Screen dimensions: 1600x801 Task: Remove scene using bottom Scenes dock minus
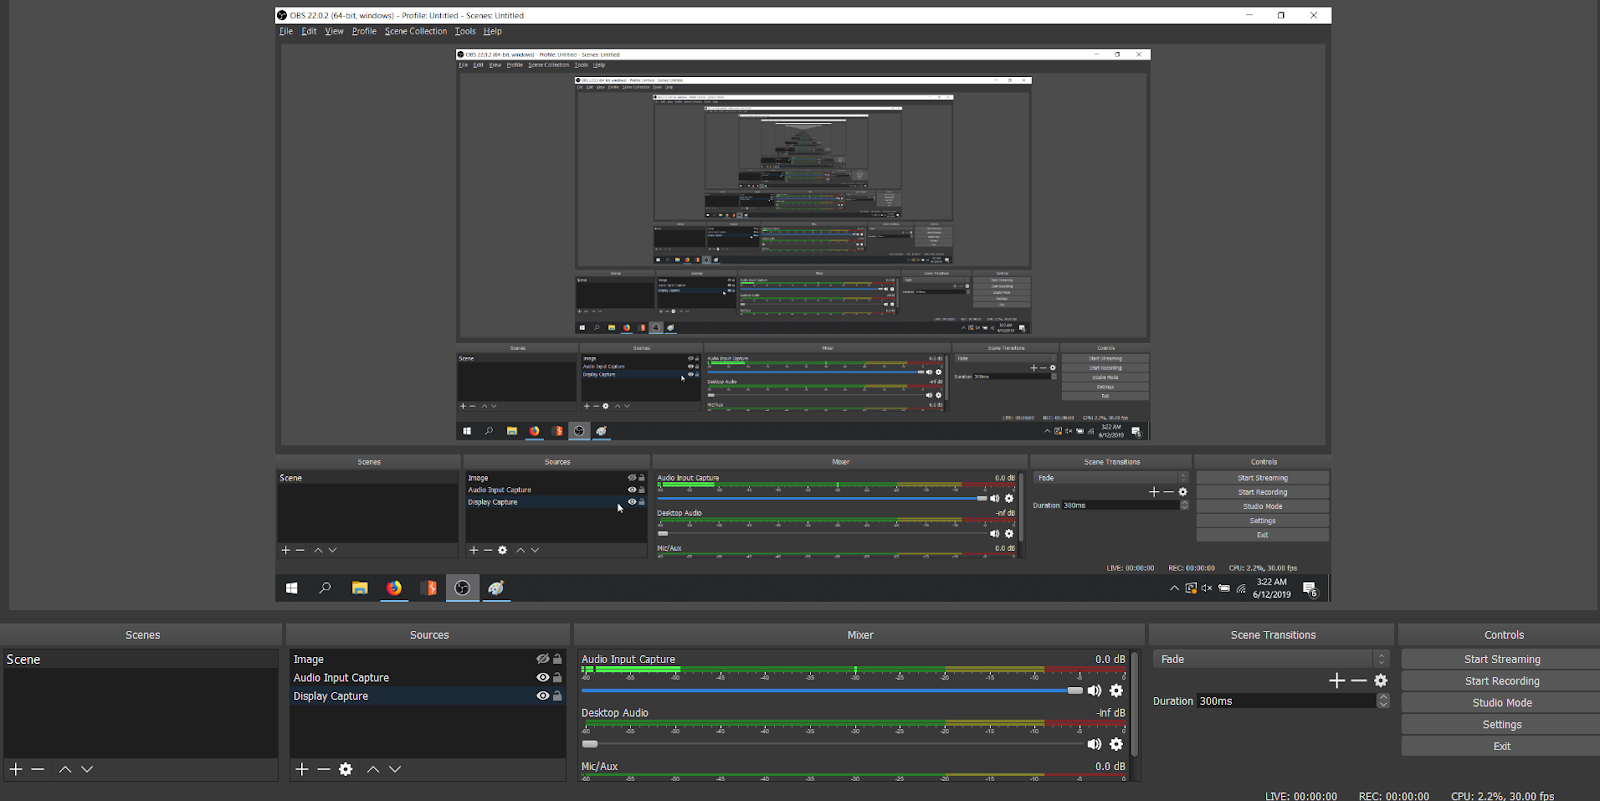(38, 769)
